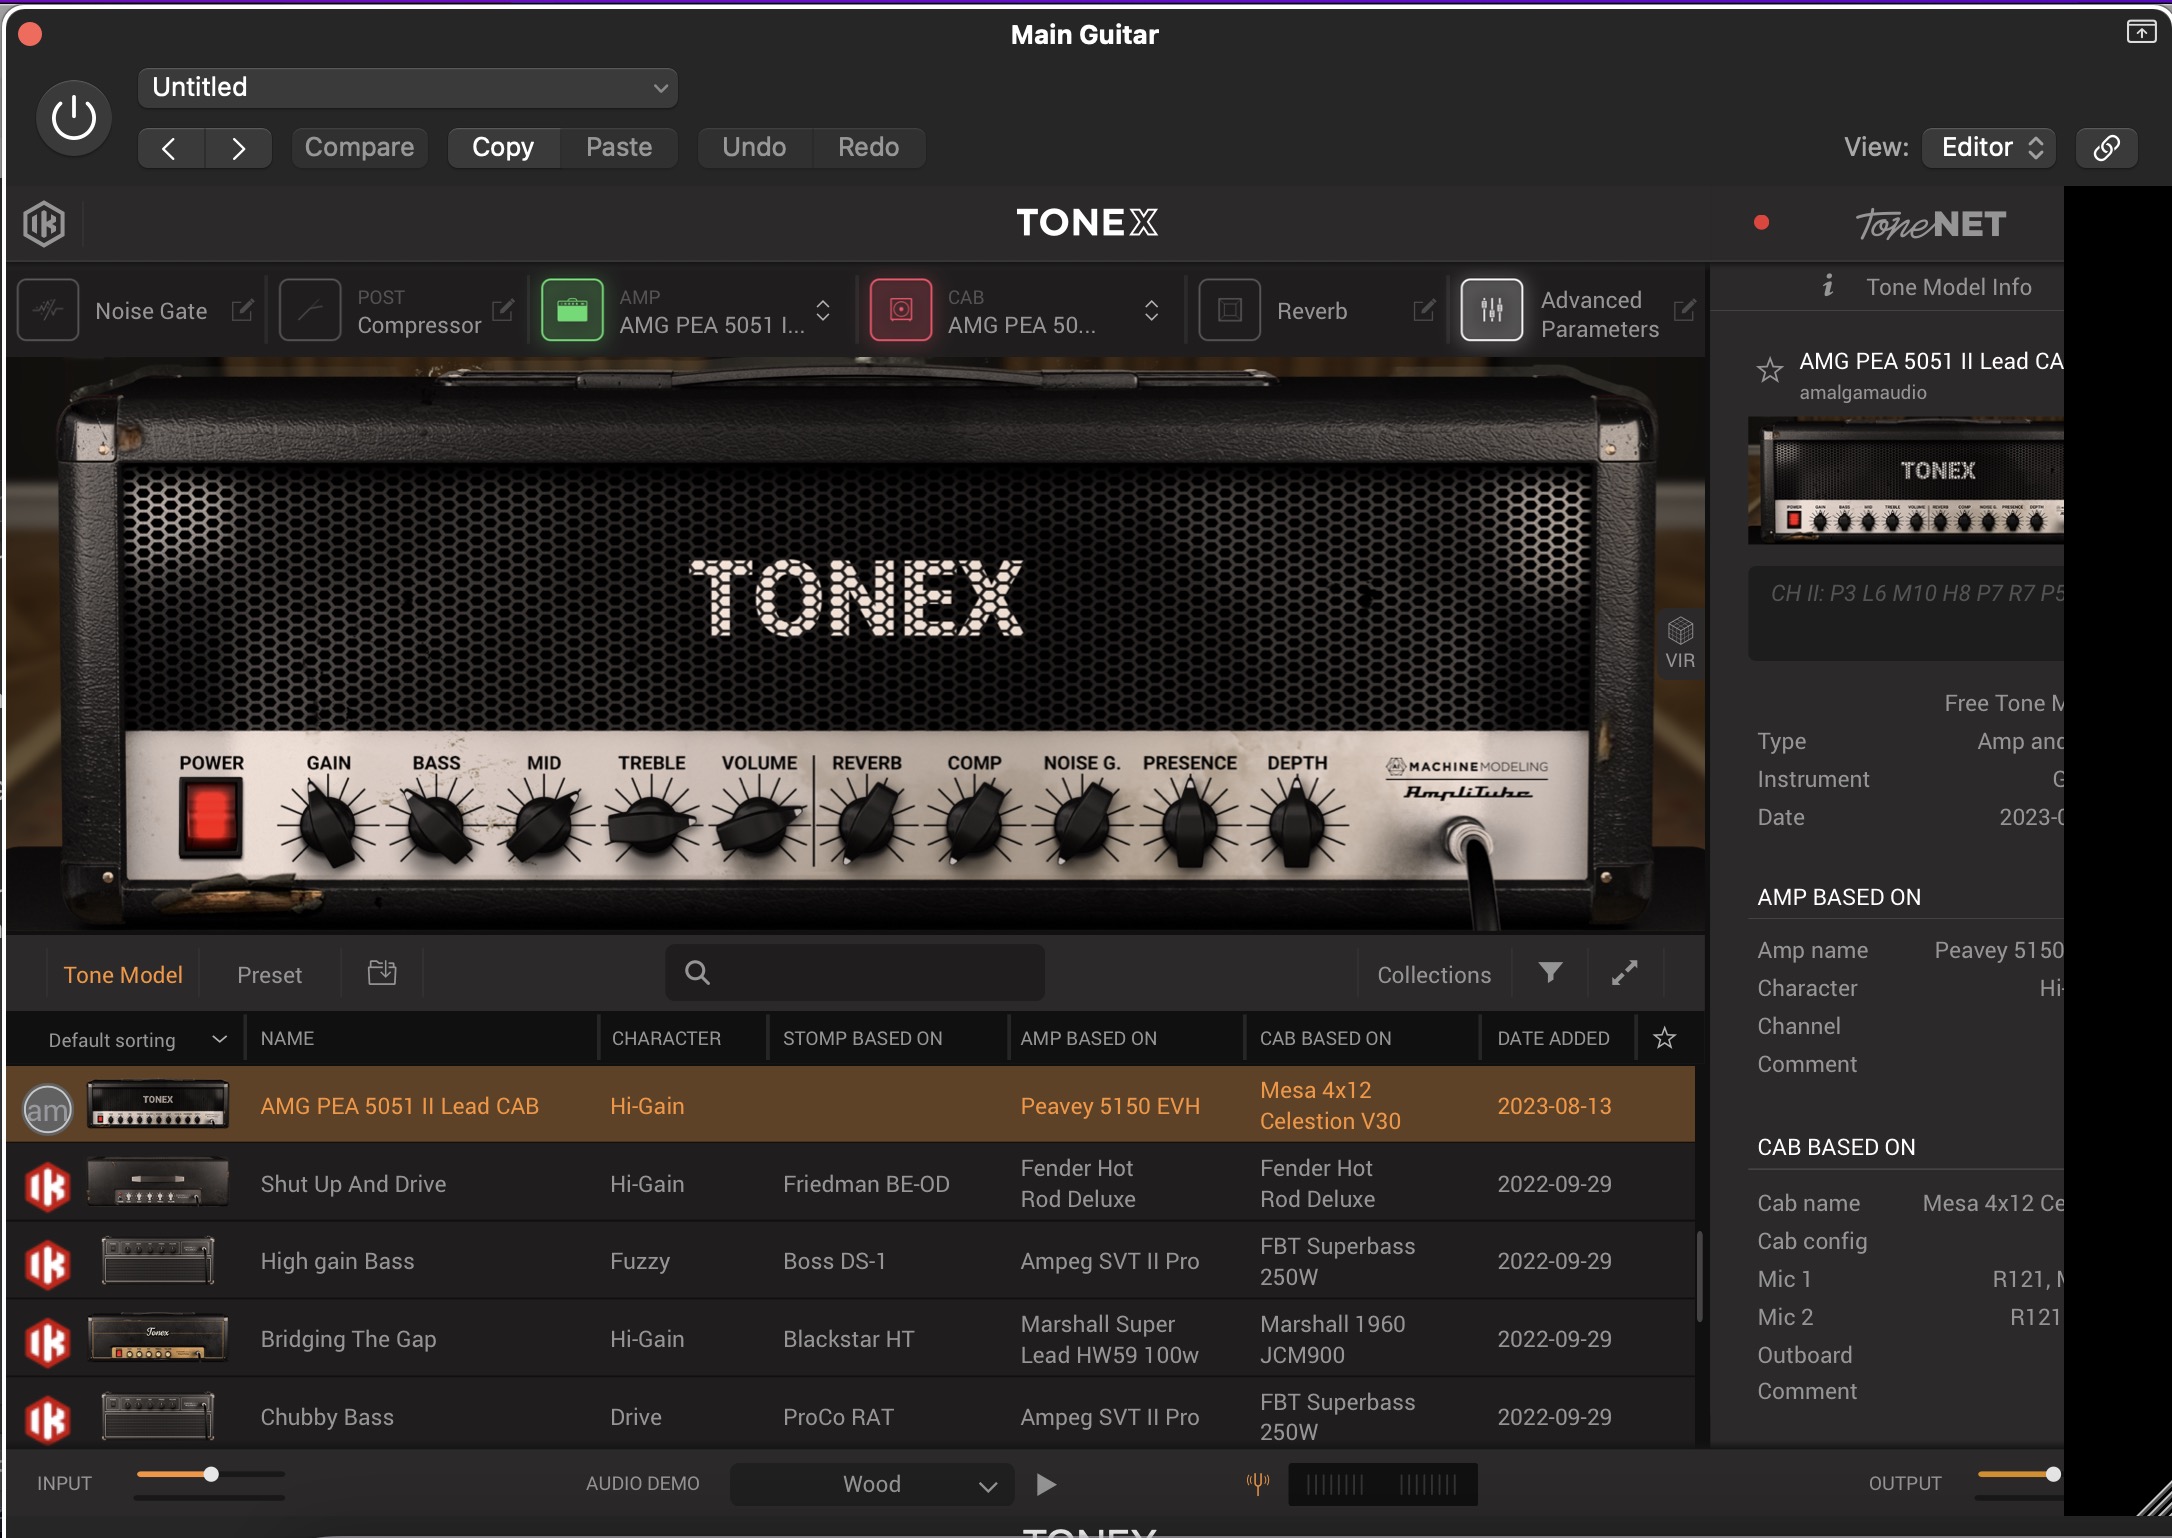2172x1538 pixels.
Task: Click the save preset icon
Action: click(x=382, y=973)
